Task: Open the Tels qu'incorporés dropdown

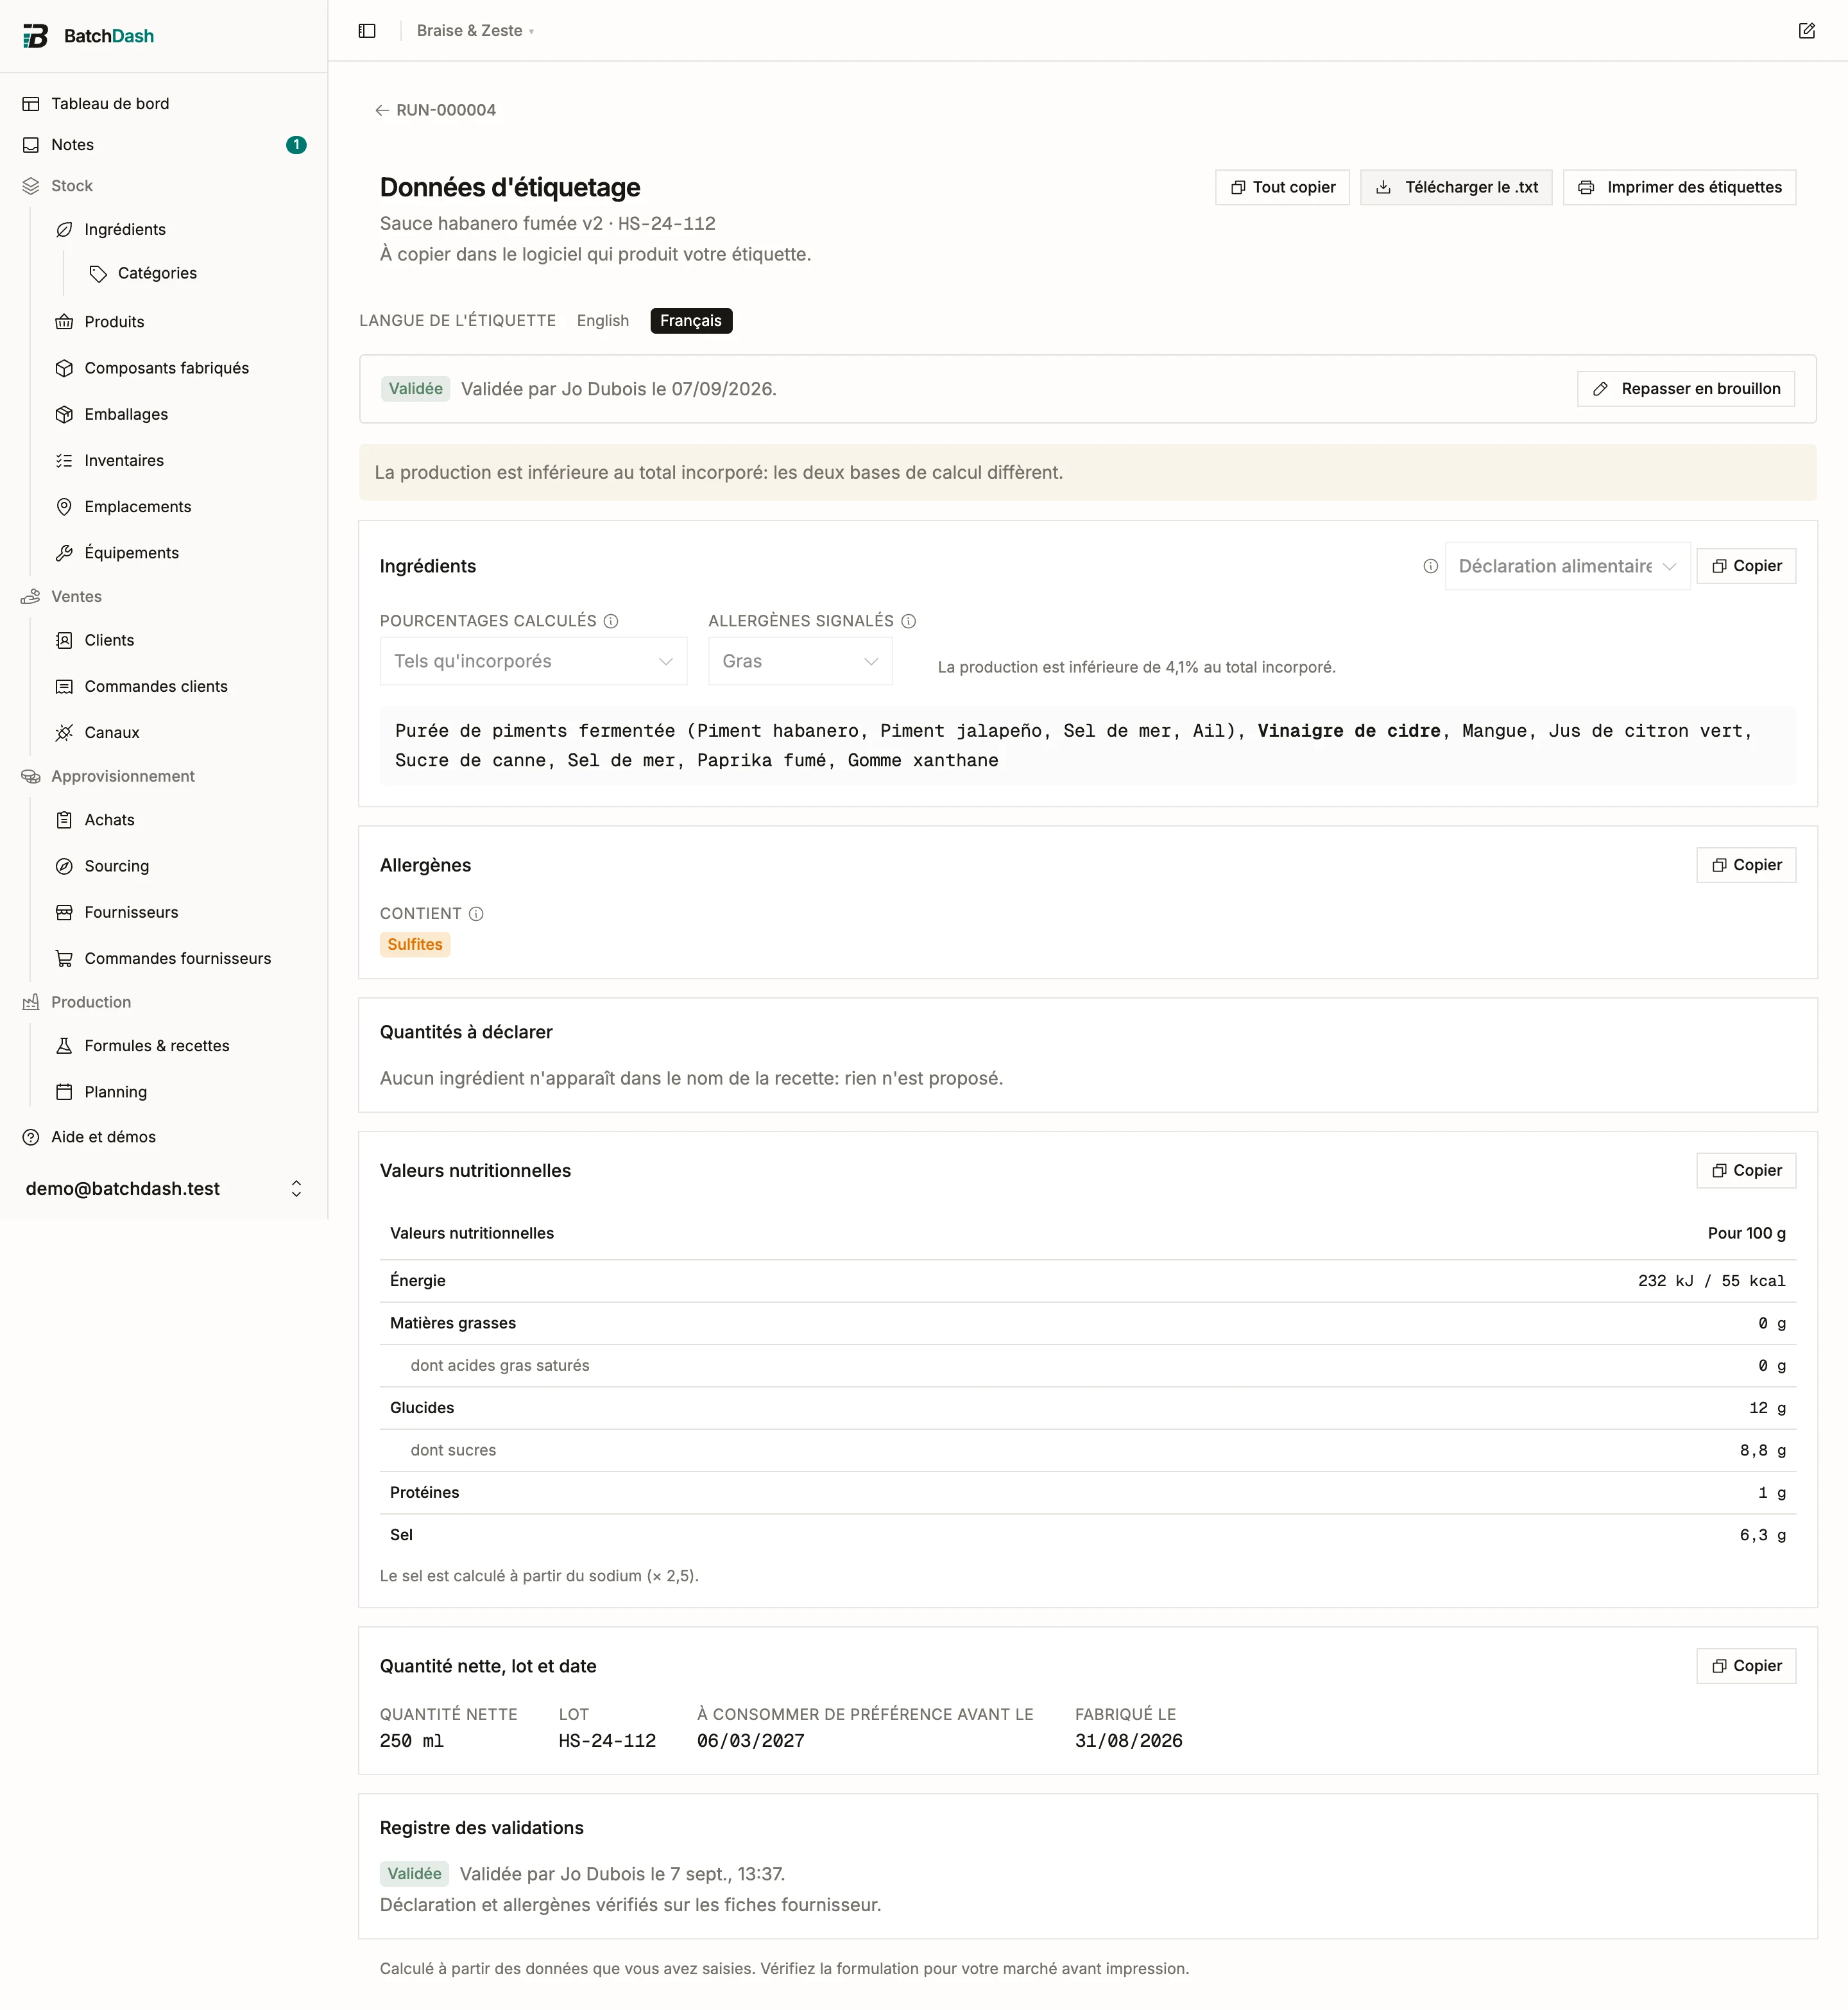Action: pos(533,661)
